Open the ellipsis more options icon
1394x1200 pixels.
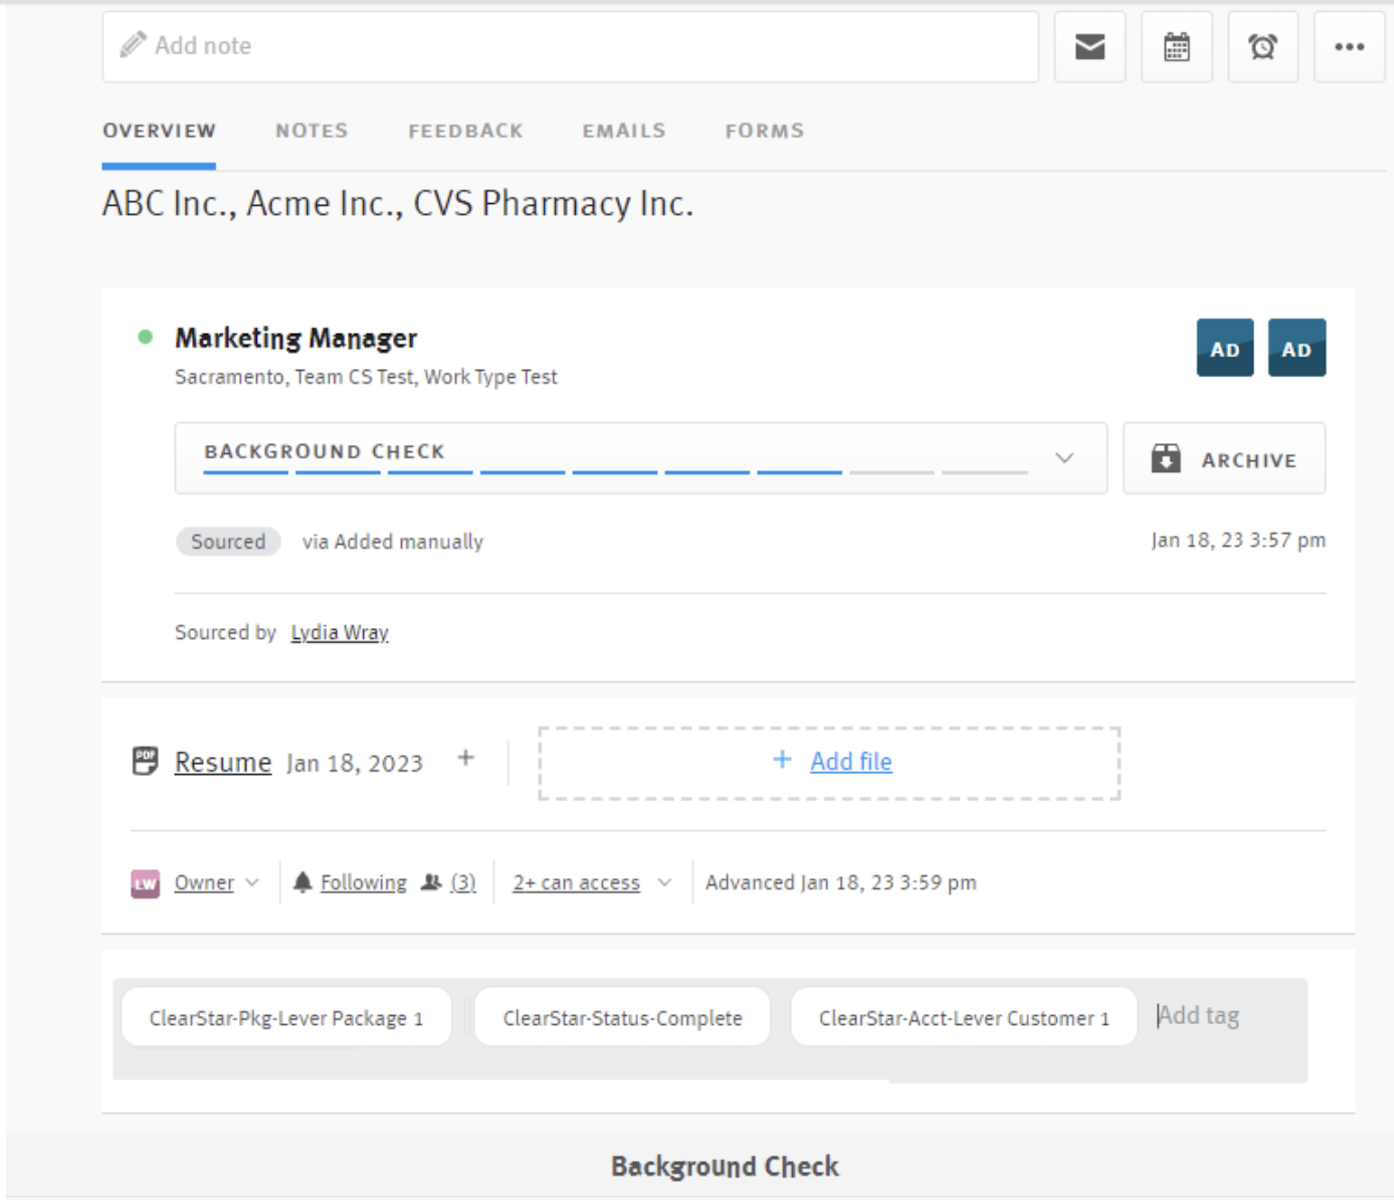point(1349,46)
